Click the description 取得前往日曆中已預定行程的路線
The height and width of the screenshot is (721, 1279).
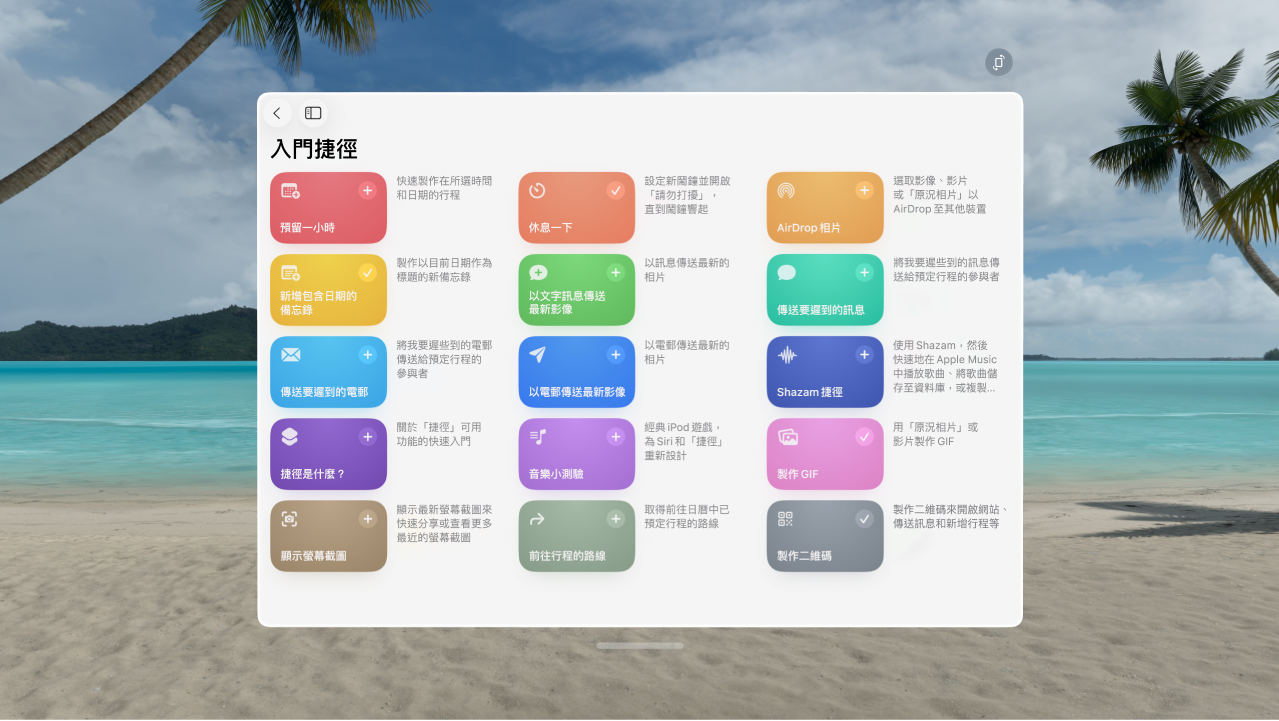click(687, 516)
